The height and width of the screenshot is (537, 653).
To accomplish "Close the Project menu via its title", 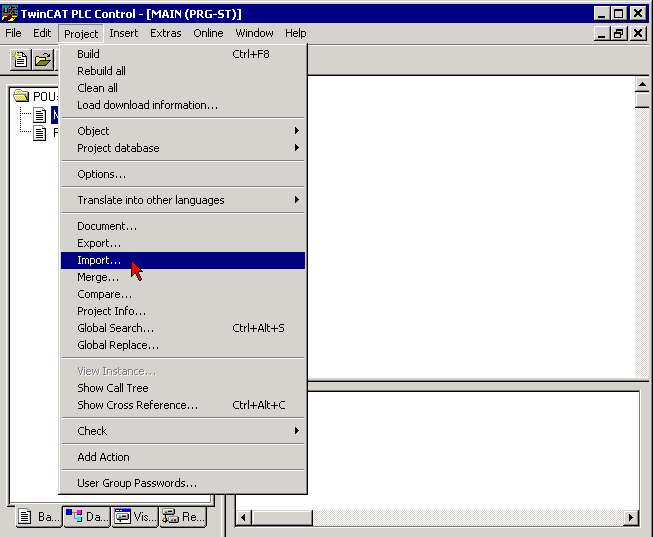I will (81, 34).
